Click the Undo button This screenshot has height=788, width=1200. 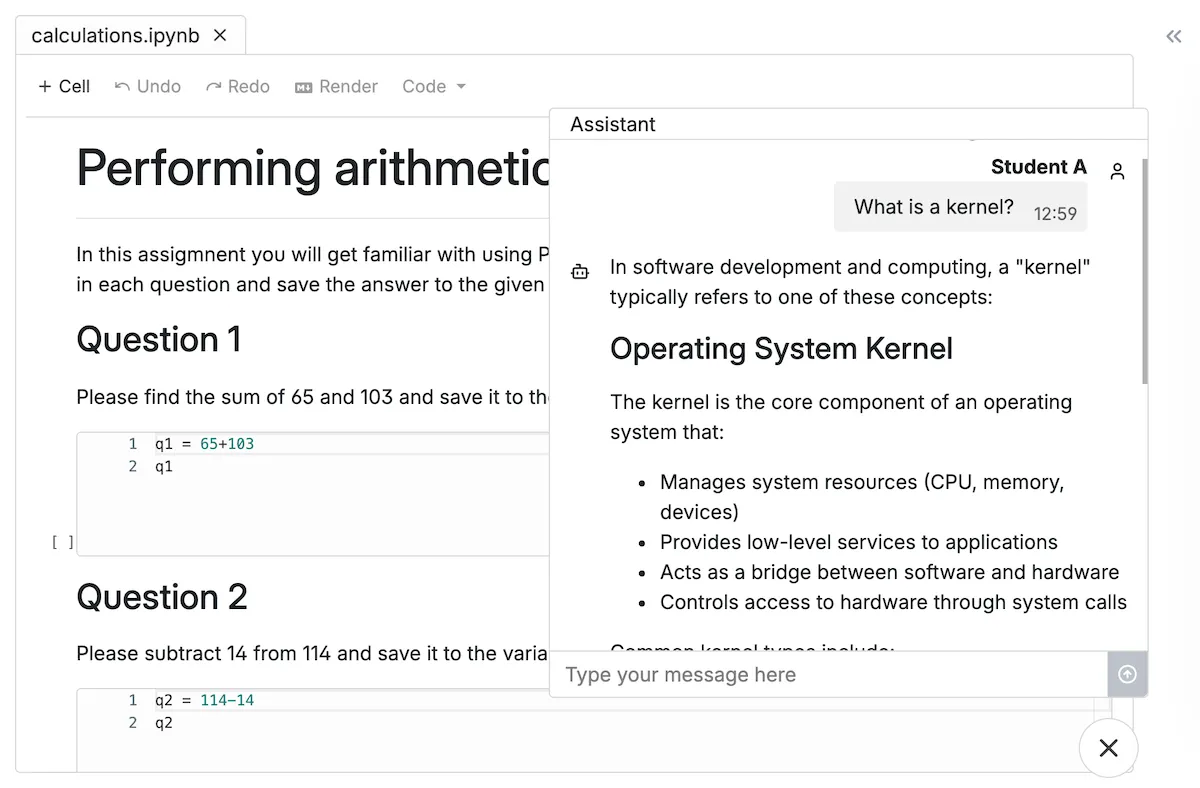point(148,87)
